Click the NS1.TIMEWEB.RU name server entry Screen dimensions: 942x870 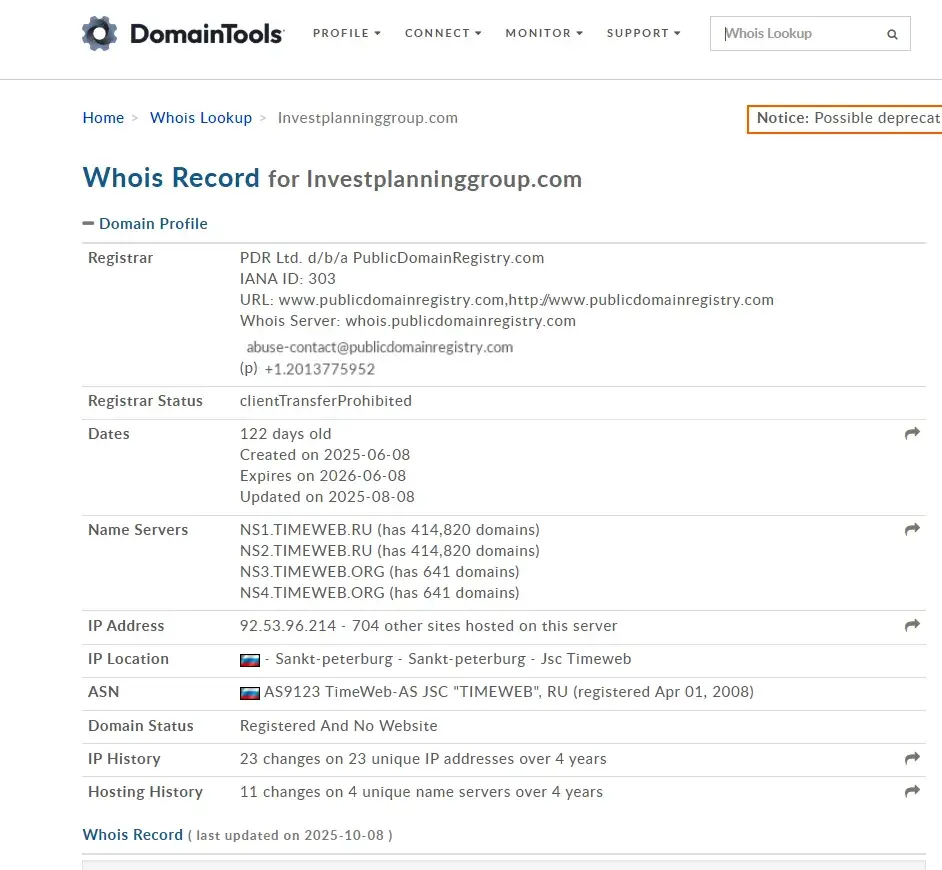point(390,530)
